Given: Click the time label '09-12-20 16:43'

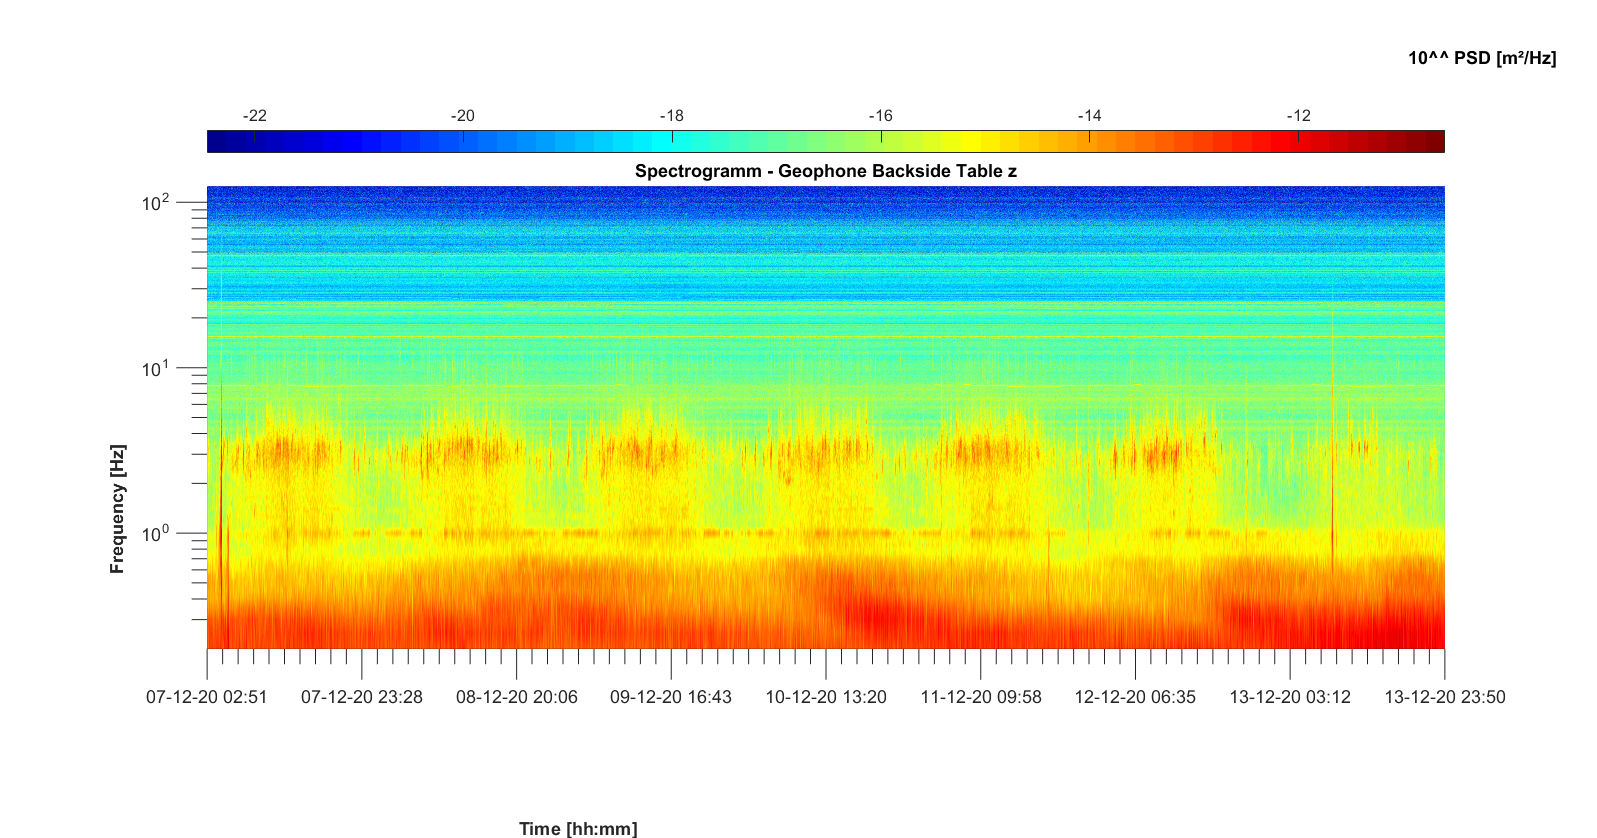Looking at the screenshot, I should (671, 697).
